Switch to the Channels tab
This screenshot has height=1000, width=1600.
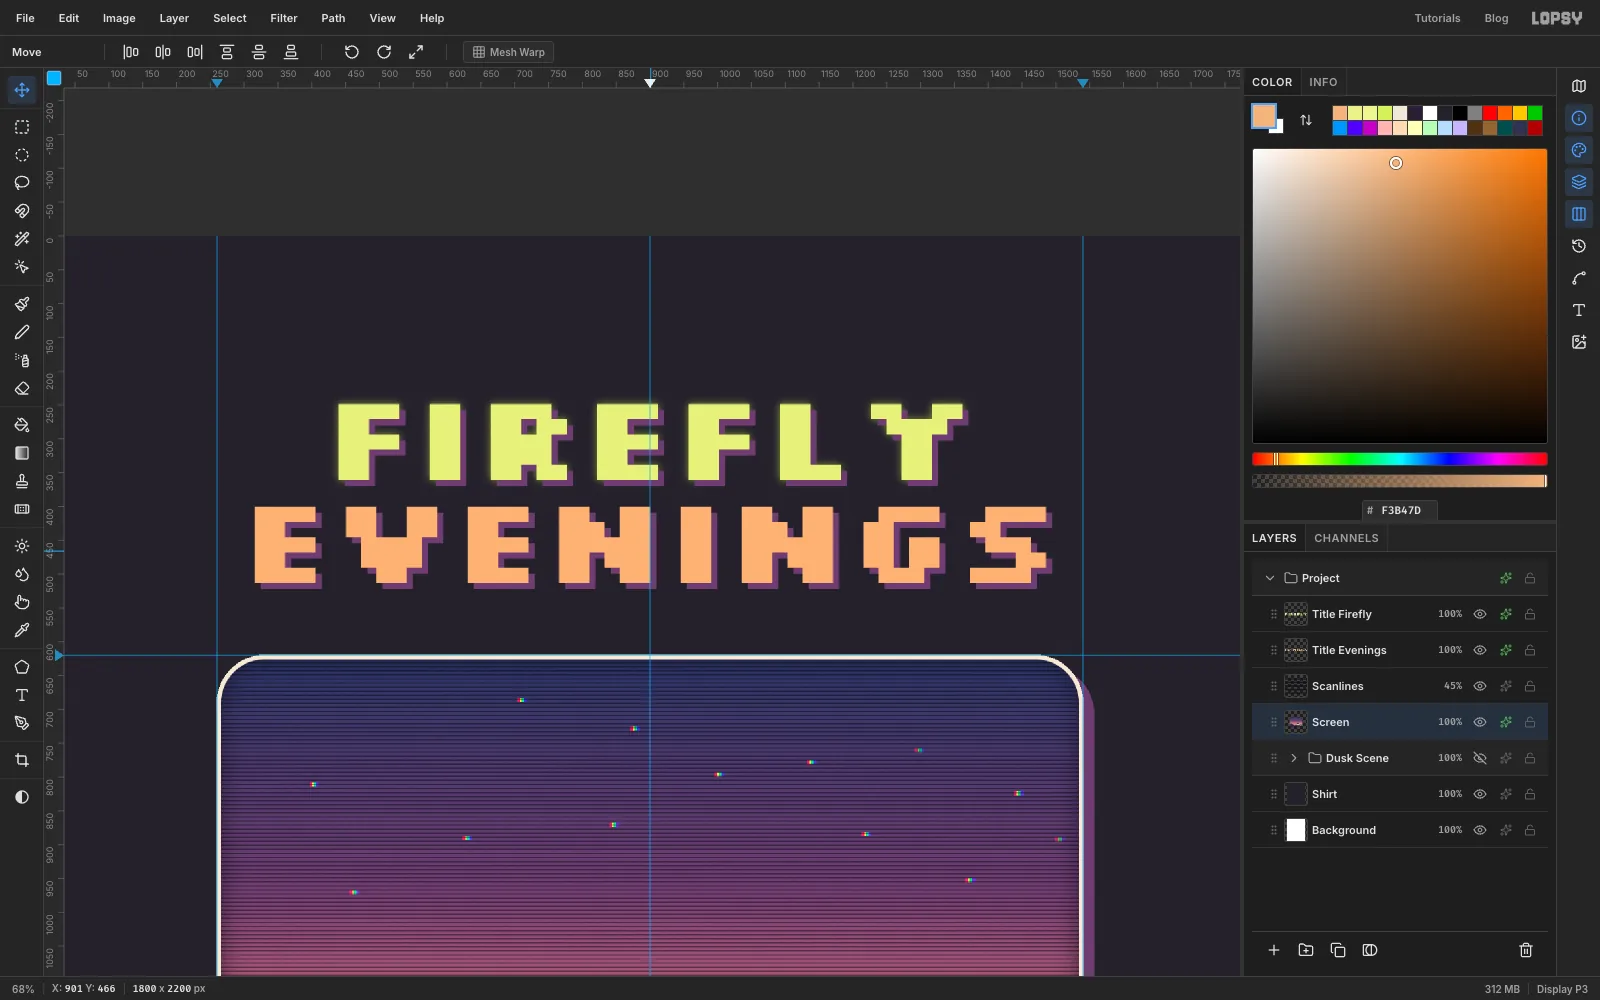click(1346, 538)
